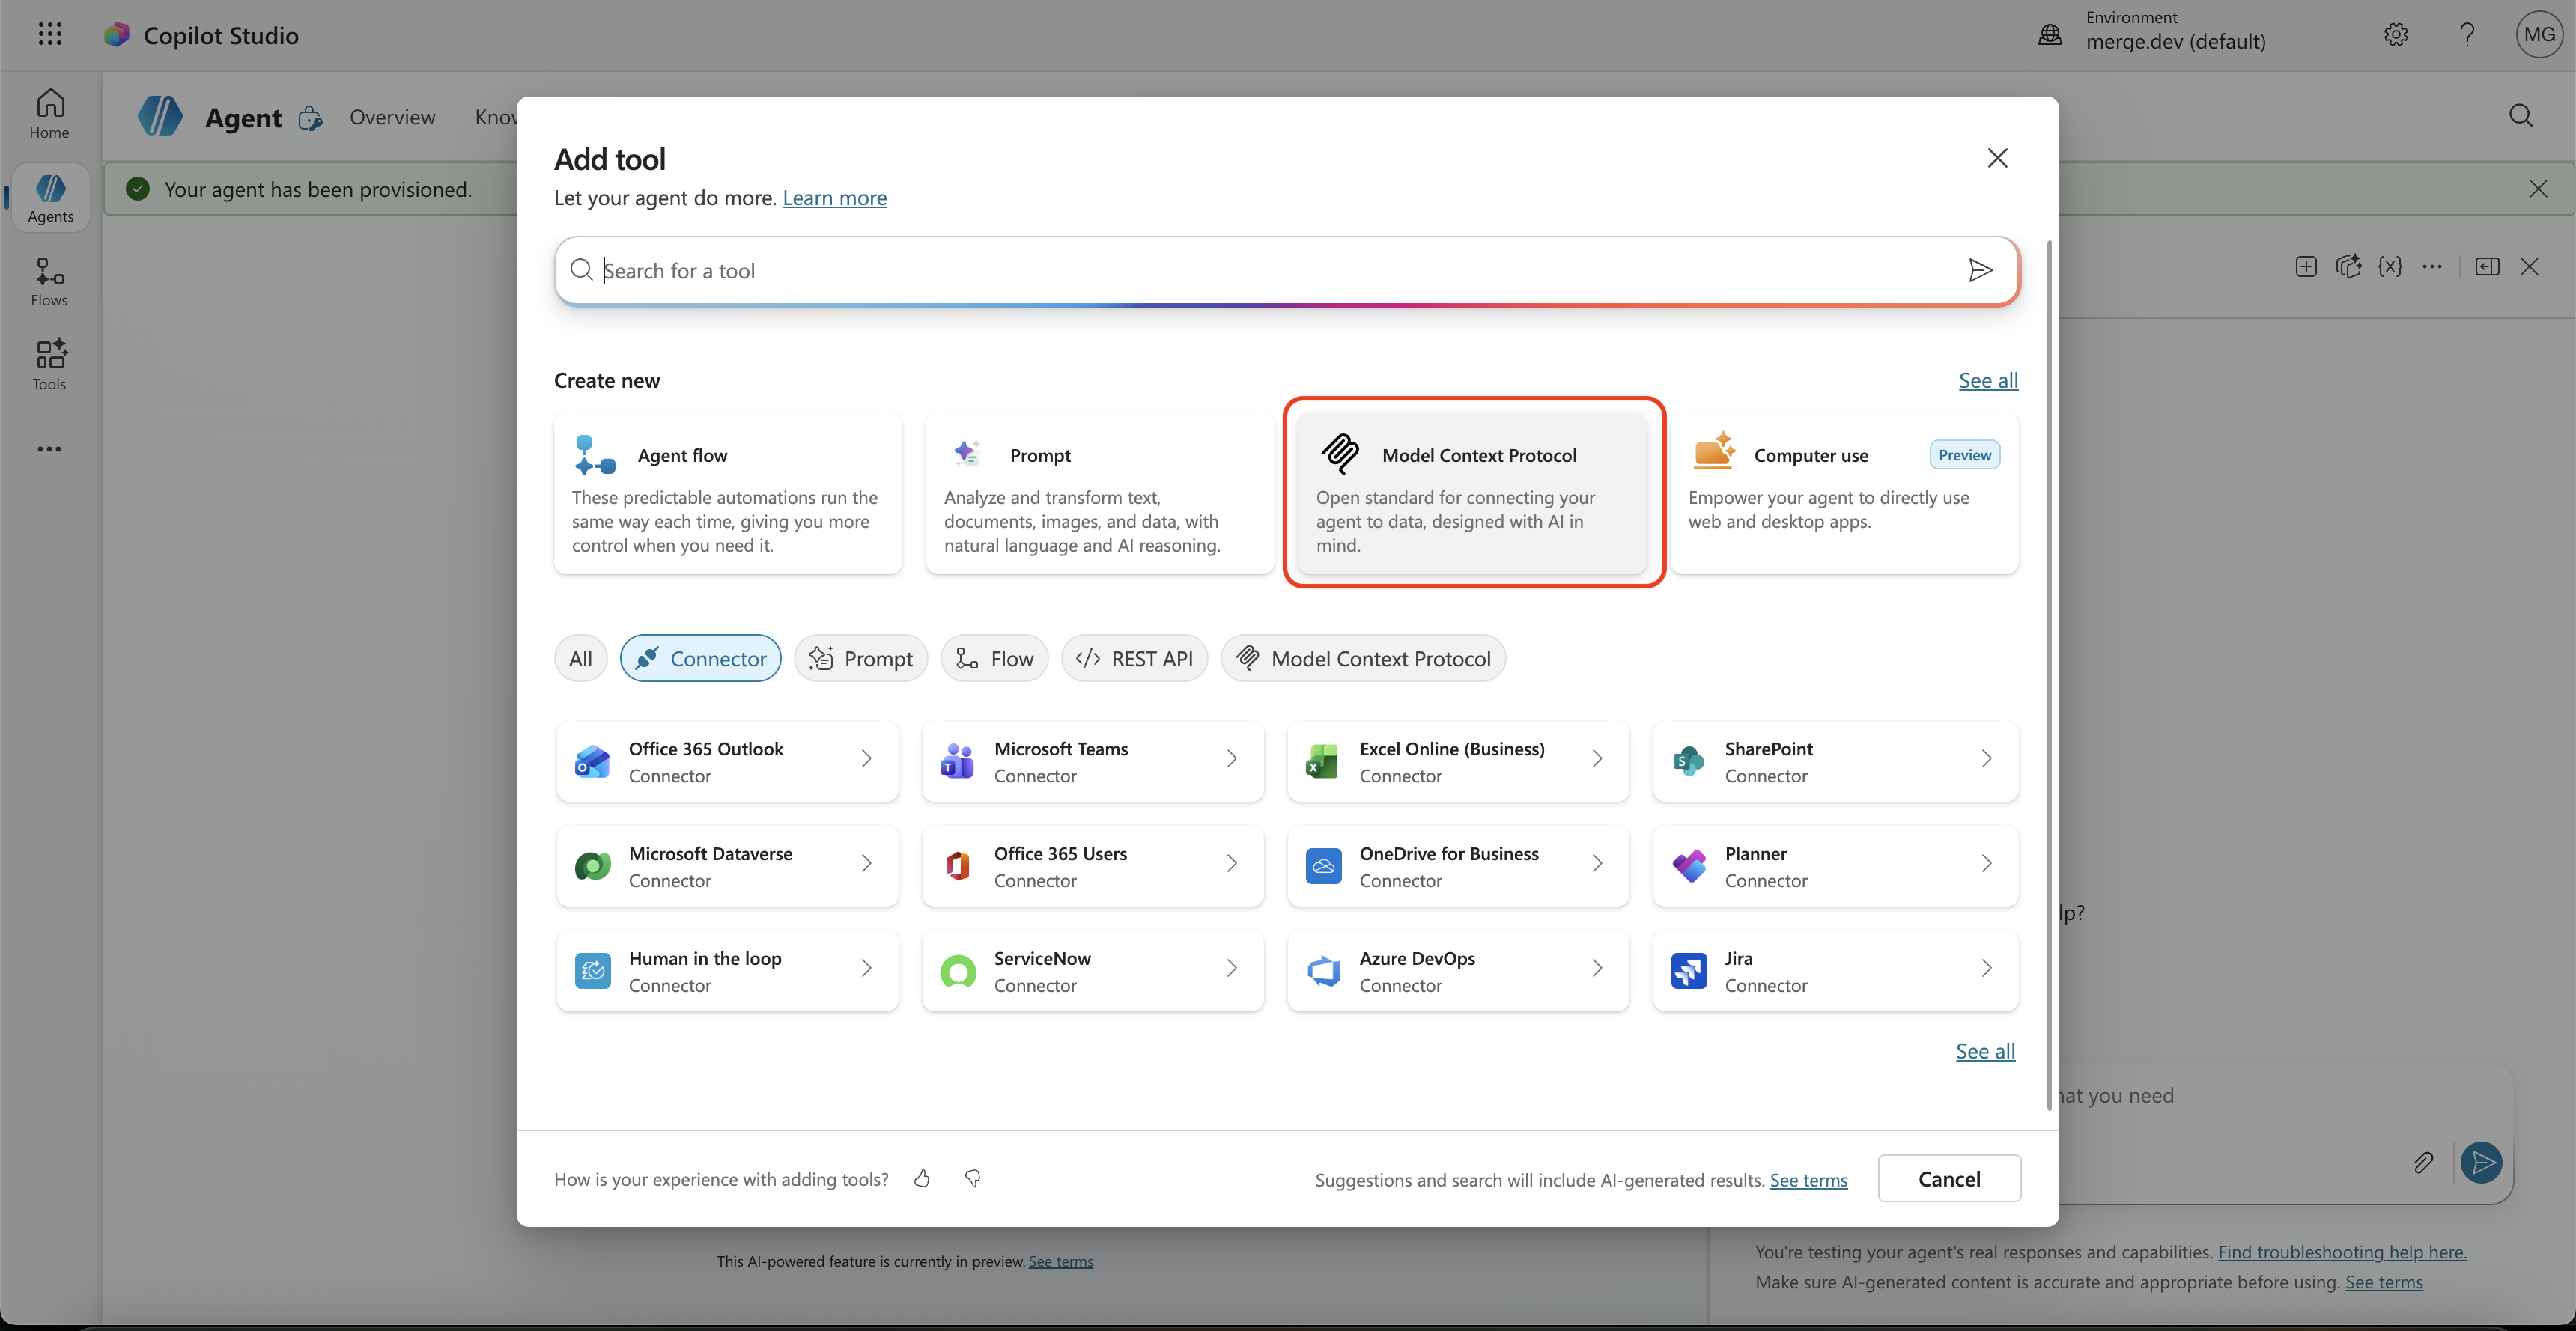Expand OneDrive for Business connector chevron

pyautogui.click(x=1597, y=863)
